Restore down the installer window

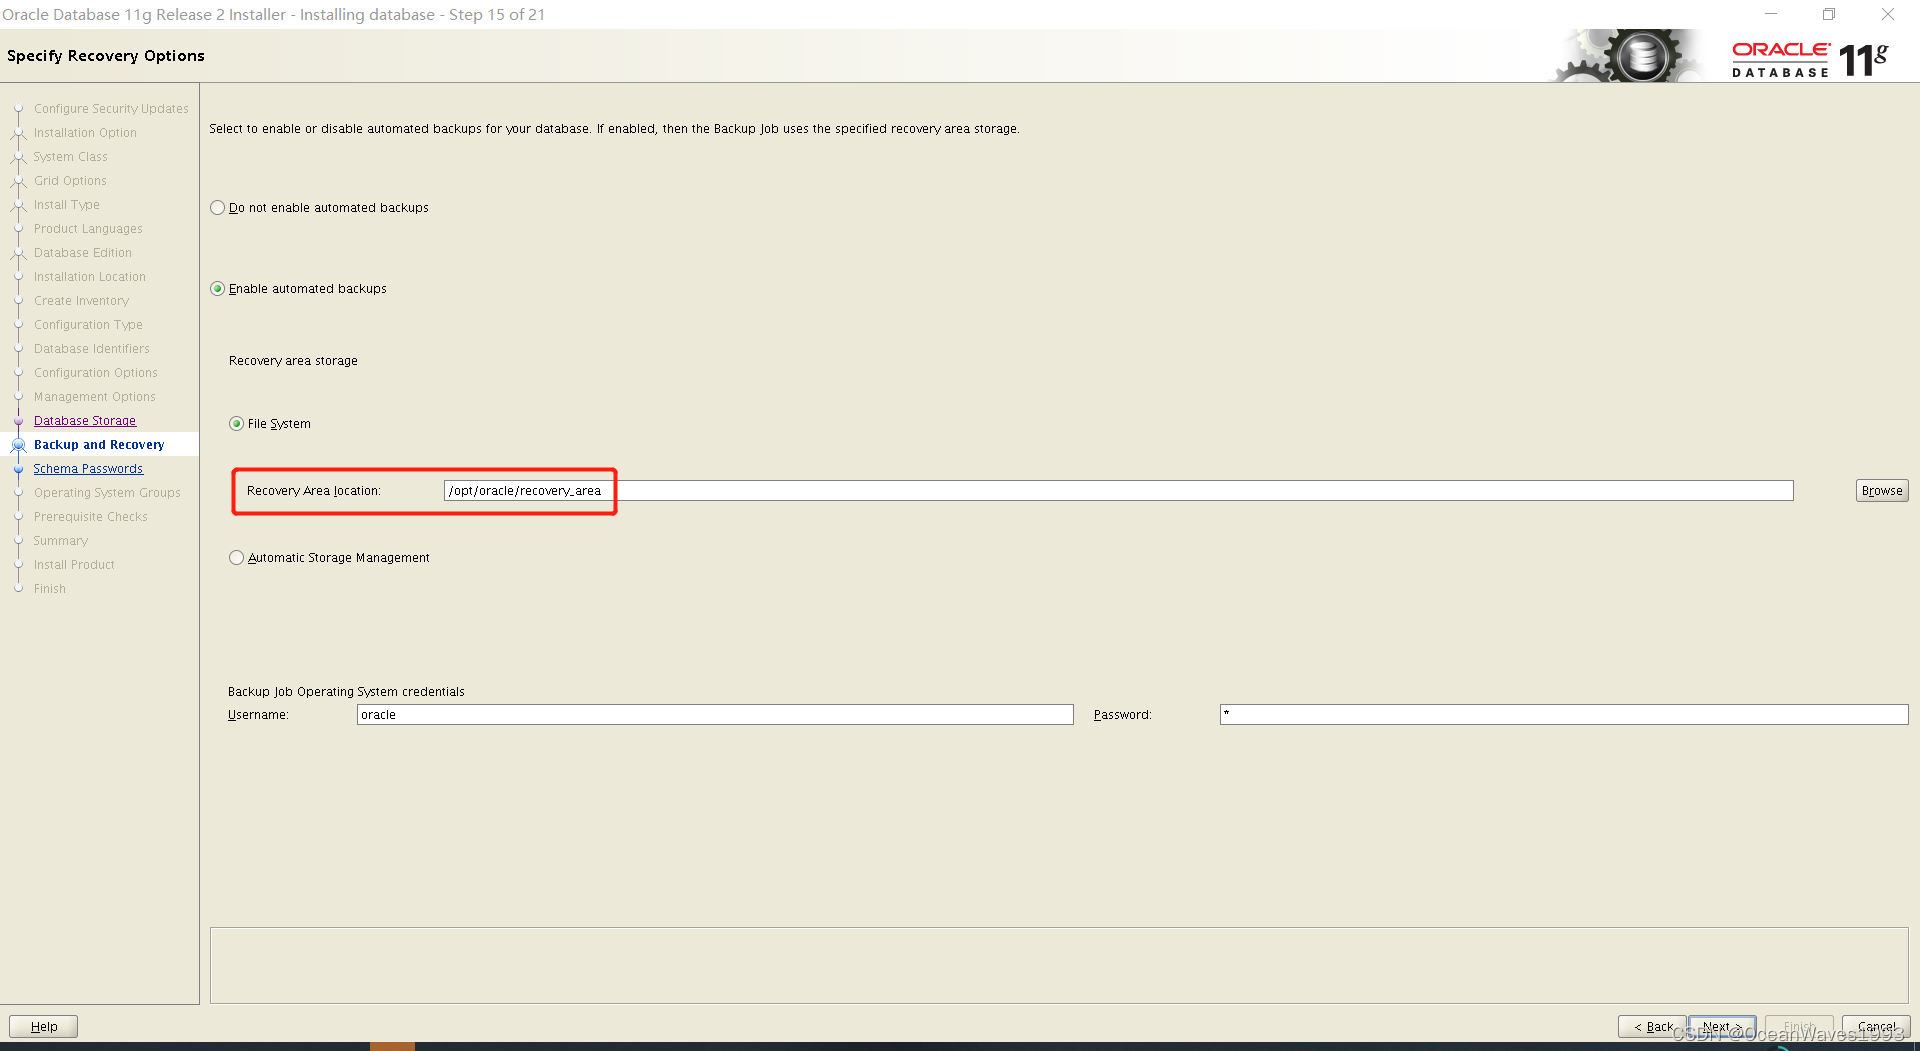point(1829,14)
